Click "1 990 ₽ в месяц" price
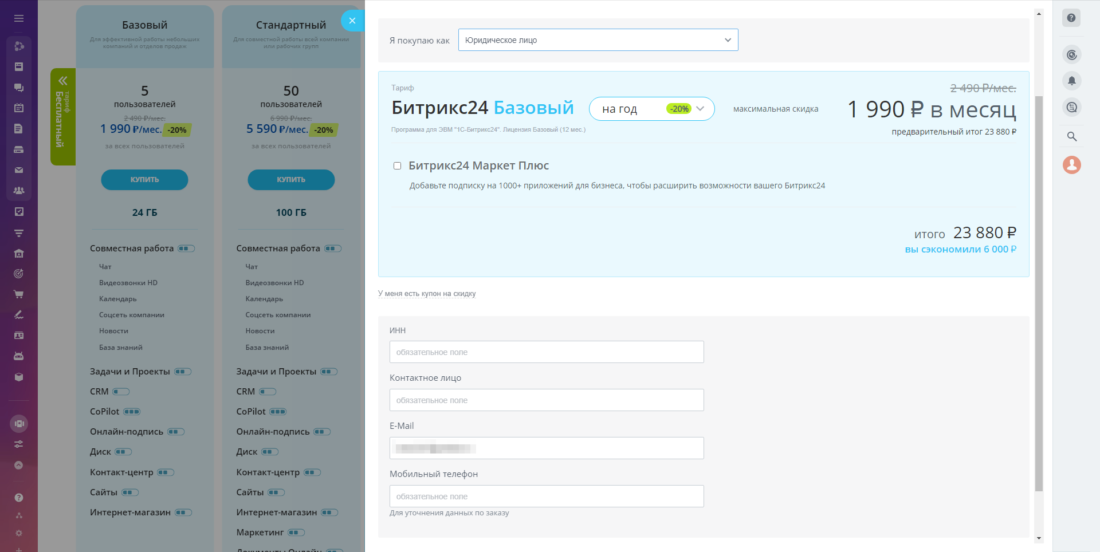Viewport: 1100px width, 552px height. click(932, 109)
